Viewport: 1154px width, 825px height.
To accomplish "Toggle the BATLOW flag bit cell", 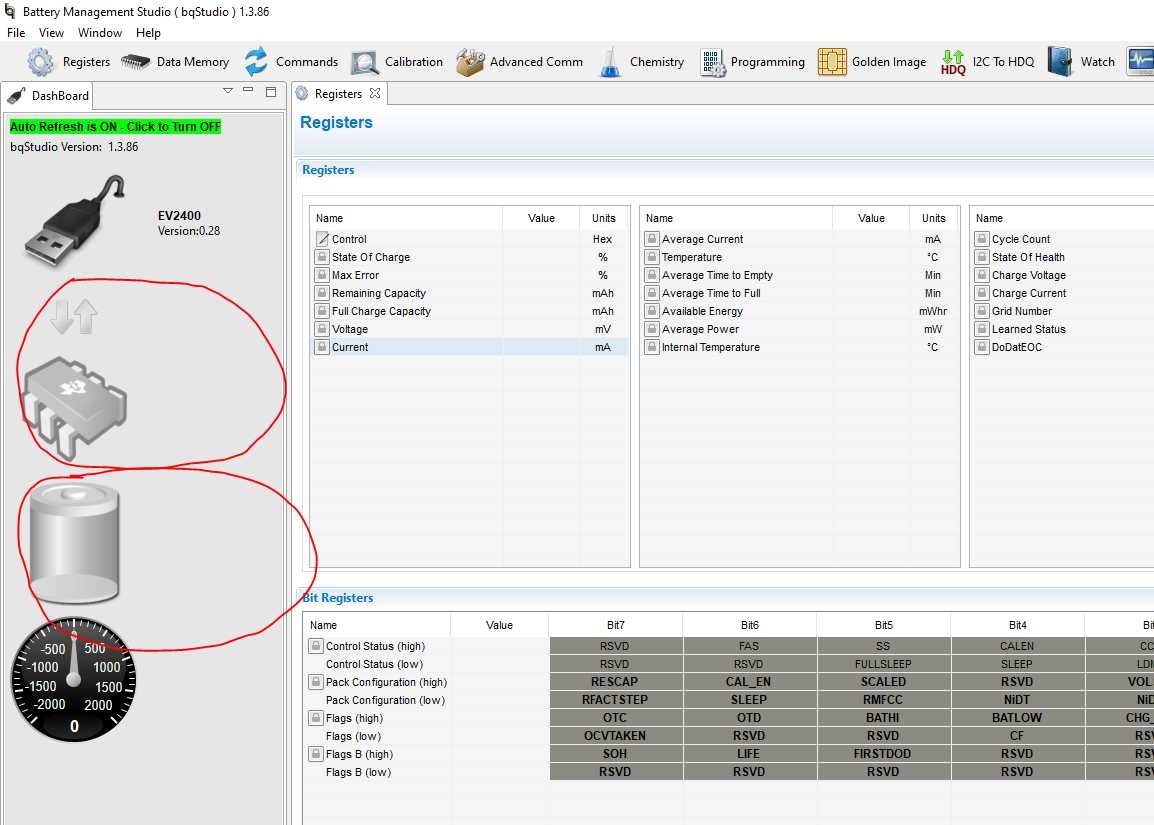I will point(1017,718).
